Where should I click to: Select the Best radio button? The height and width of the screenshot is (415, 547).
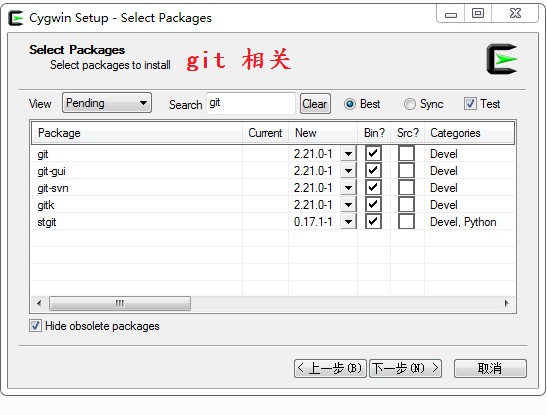350,104
